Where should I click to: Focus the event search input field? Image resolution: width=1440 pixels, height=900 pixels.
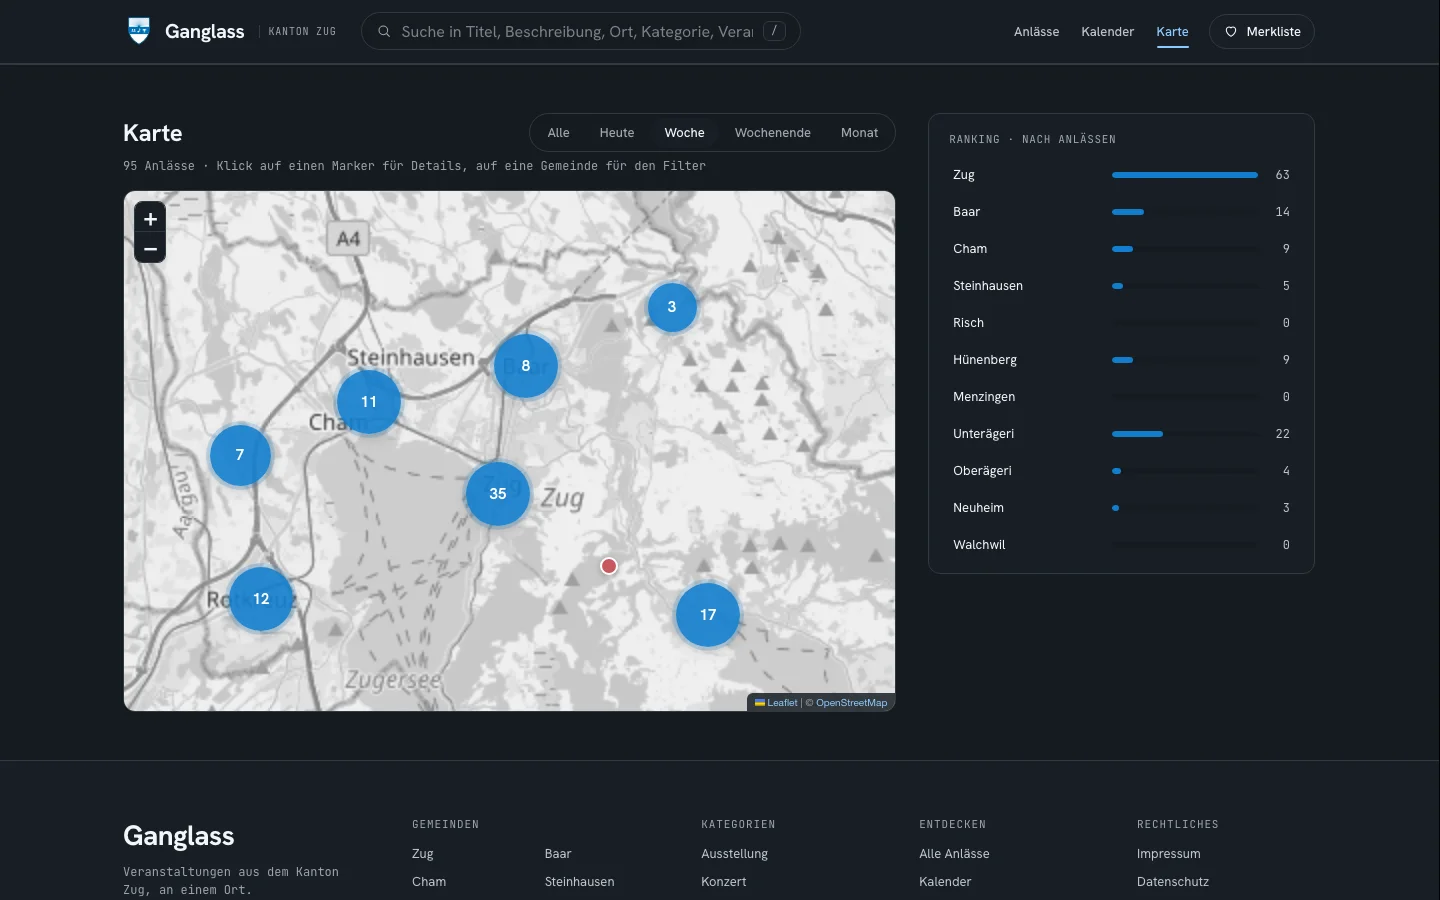click(578, 32)
